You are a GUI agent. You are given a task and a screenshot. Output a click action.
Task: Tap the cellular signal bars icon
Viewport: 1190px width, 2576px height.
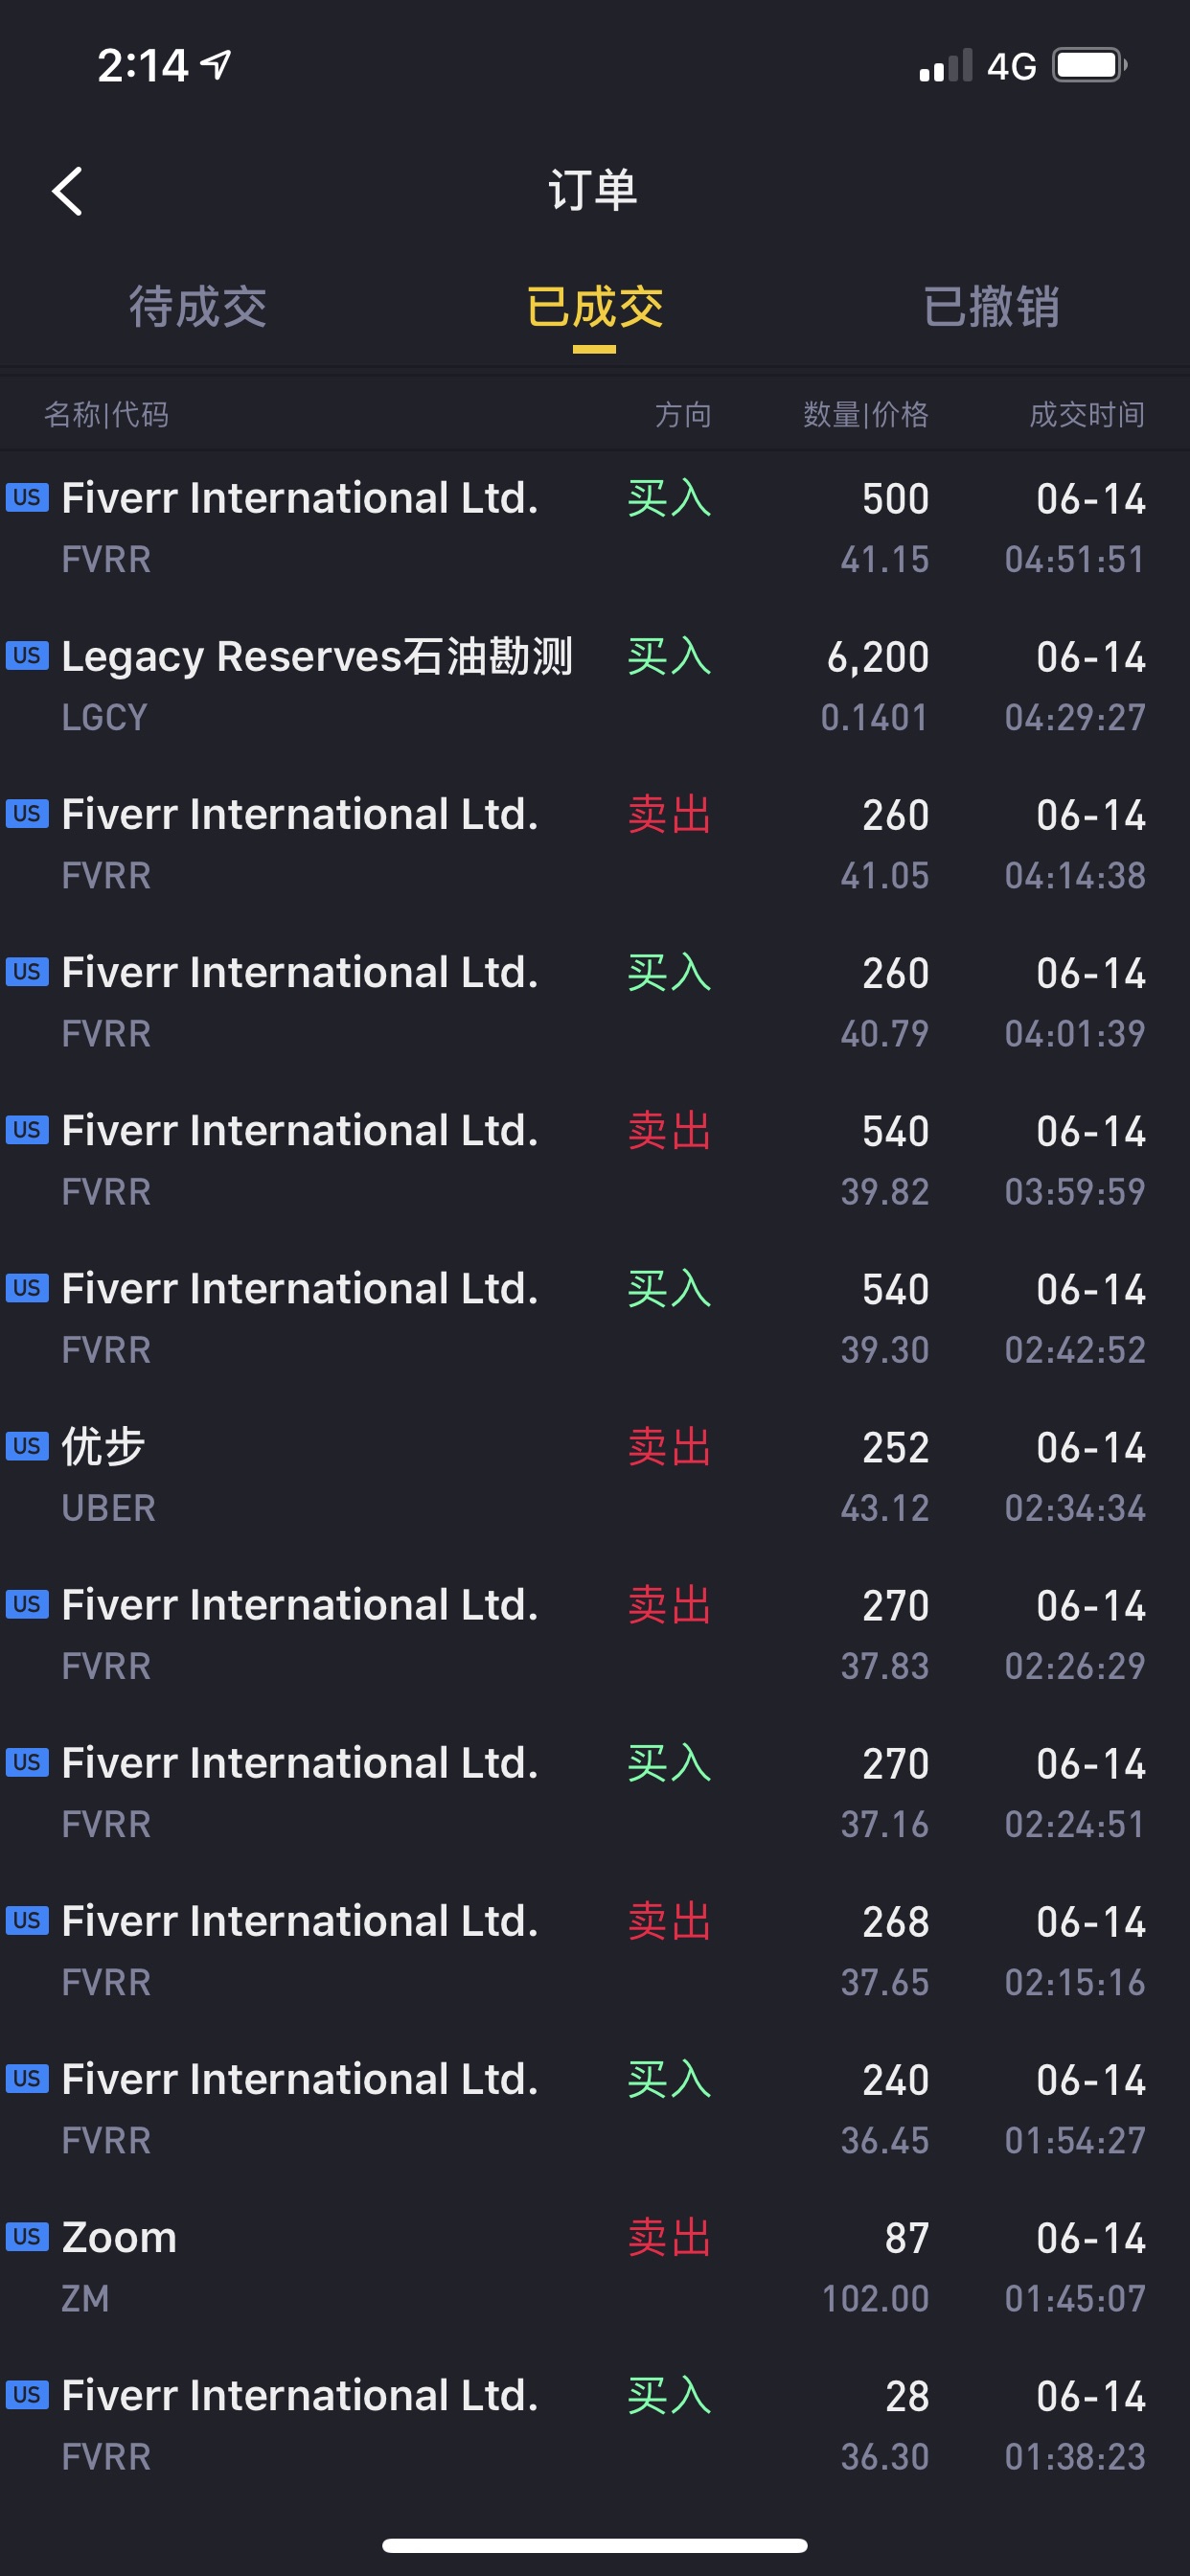click(x=946, y=66)
